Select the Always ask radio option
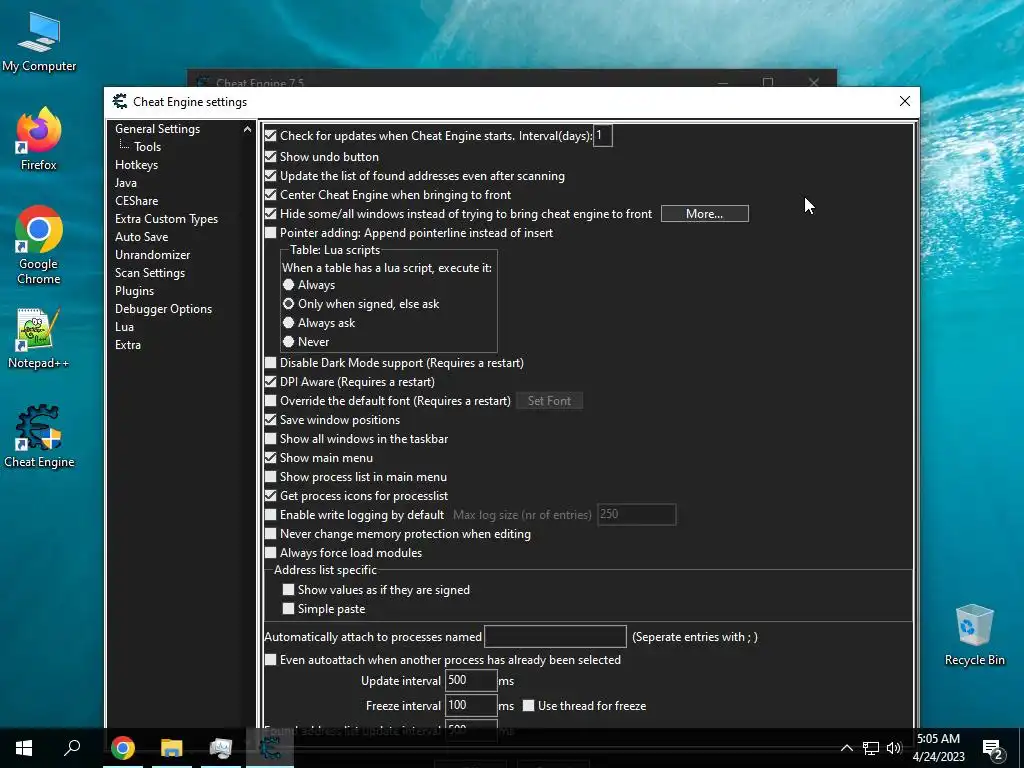The height and width of the screenshot is (768, 1024). pyautogui.click(x=289, y=323)
